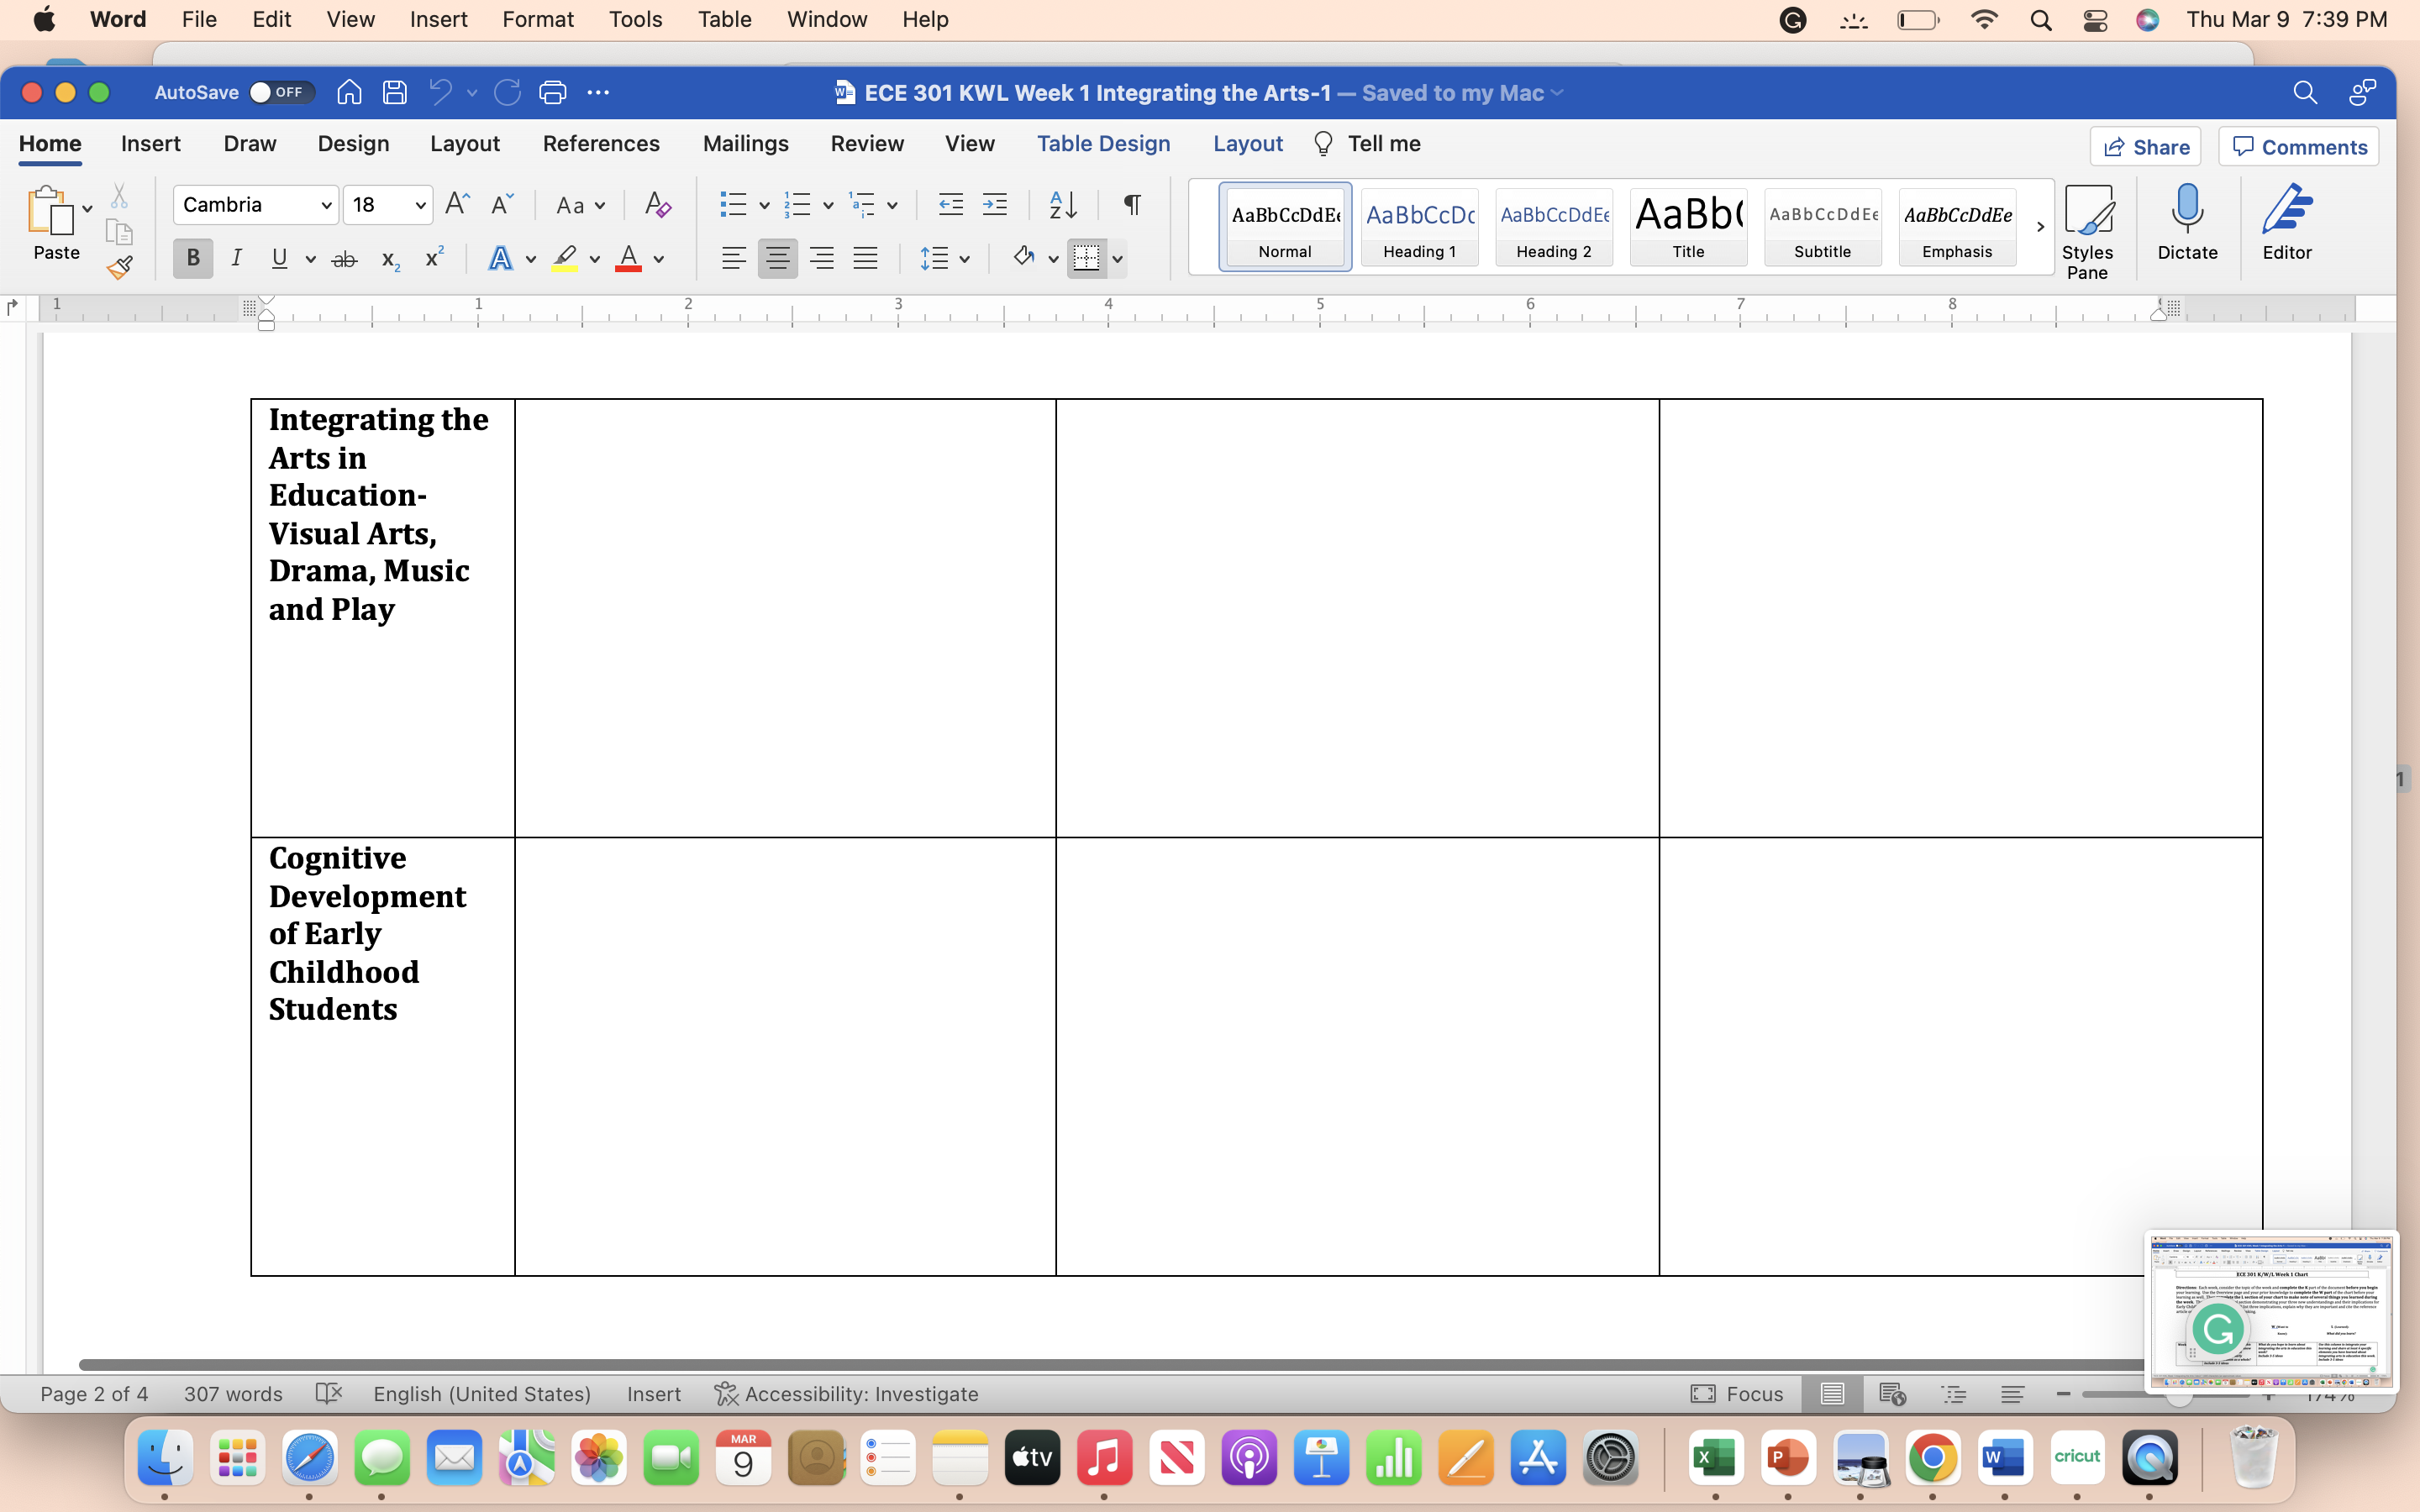The width and height of the screenshot is (2420, 1512).
Task: Click the Share button
Action: tap(2146, 147)
